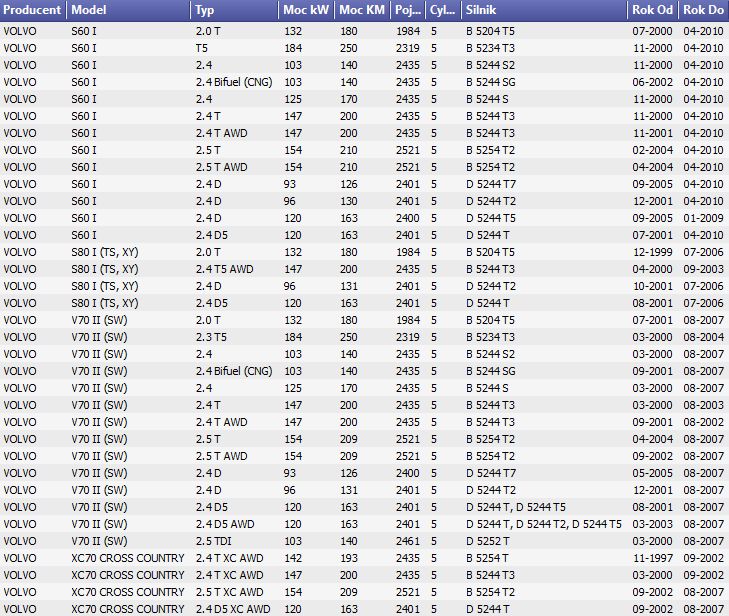This screenshot has width=729, height=616.
Task: Select the engine cell B 5234 T3 for S60 I T5
Action: pyautogui.click(x=490, y=48)
